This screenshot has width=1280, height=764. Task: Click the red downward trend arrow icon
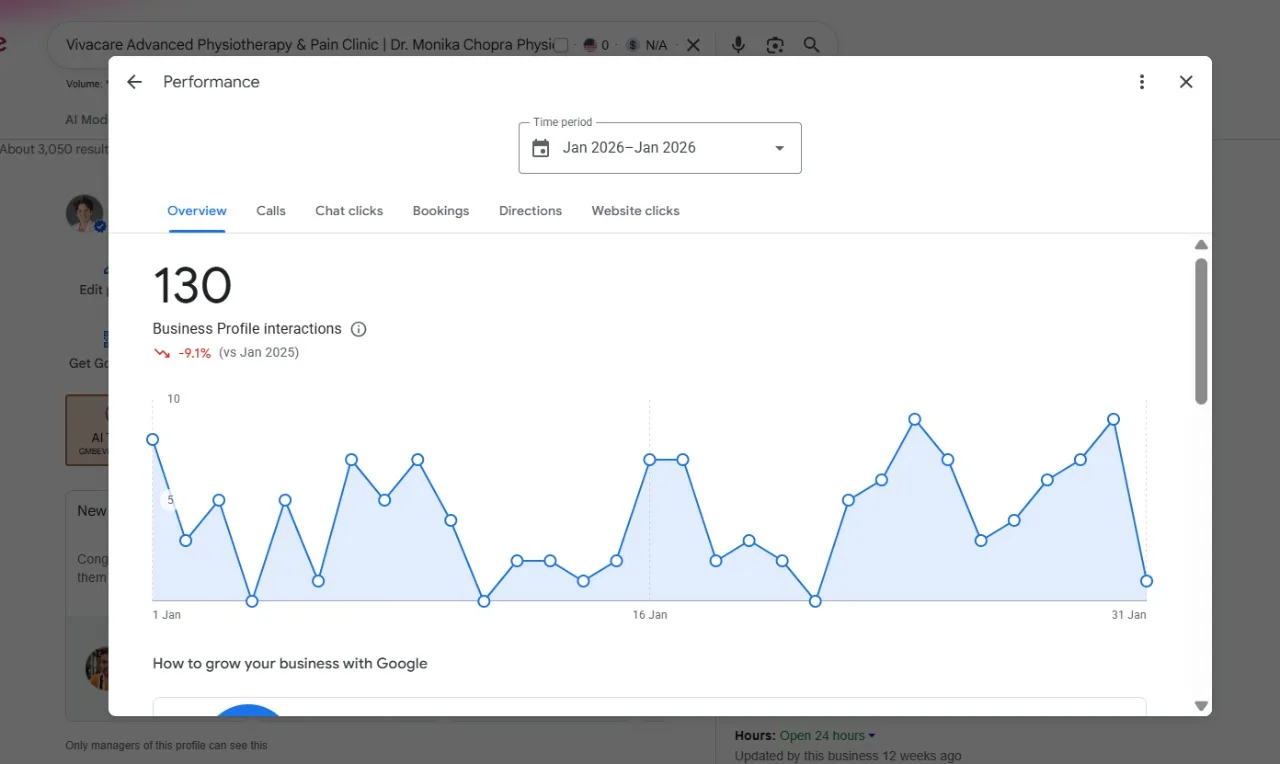(x=162, y=353)
